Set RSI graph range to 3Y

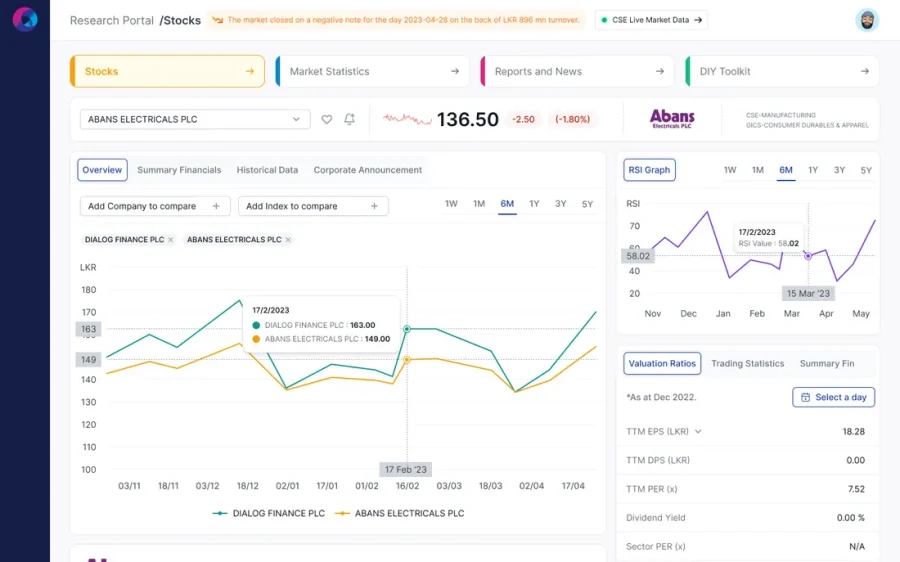coord(839,170)
